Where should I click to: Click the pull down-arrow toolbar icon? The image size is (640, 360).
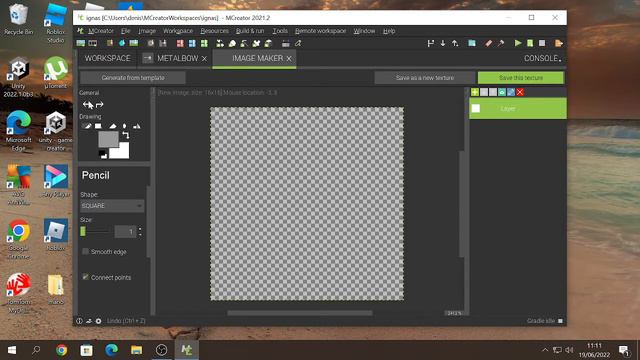point(443,43)
